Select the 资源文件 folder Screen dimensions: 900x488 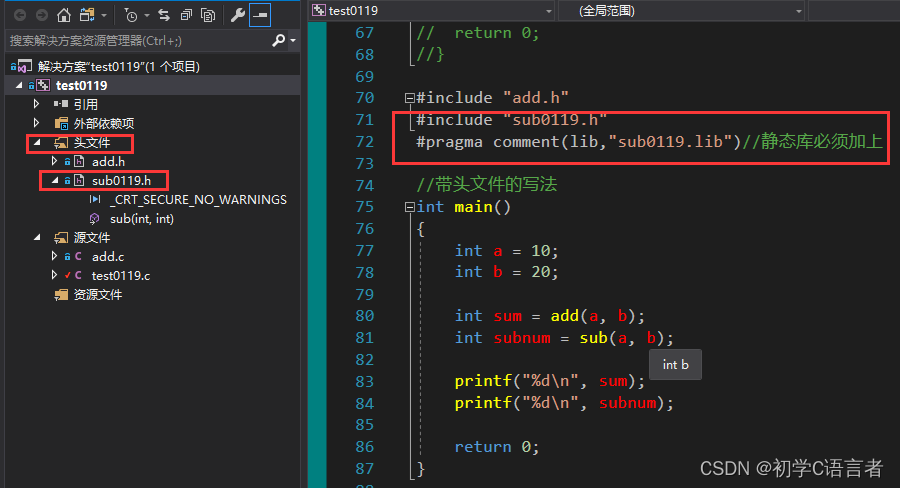coord(97,295)
